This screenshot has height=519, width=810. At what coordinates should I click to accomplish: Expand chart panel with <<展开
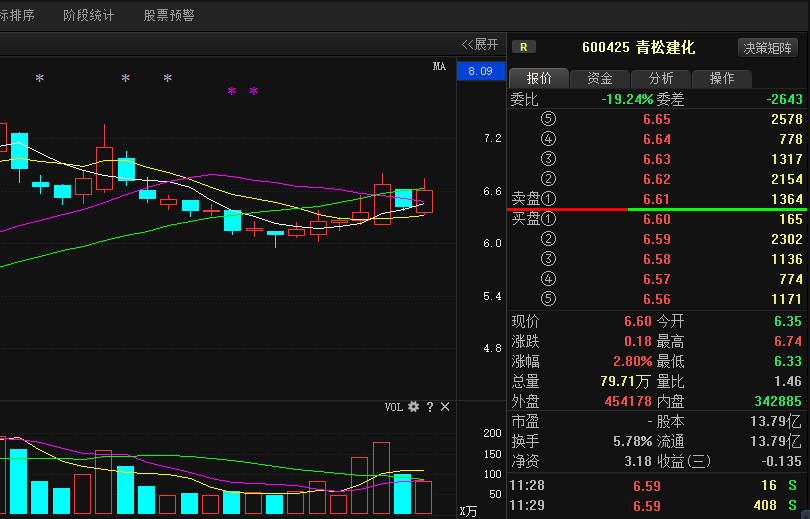[x=479, y=44]
